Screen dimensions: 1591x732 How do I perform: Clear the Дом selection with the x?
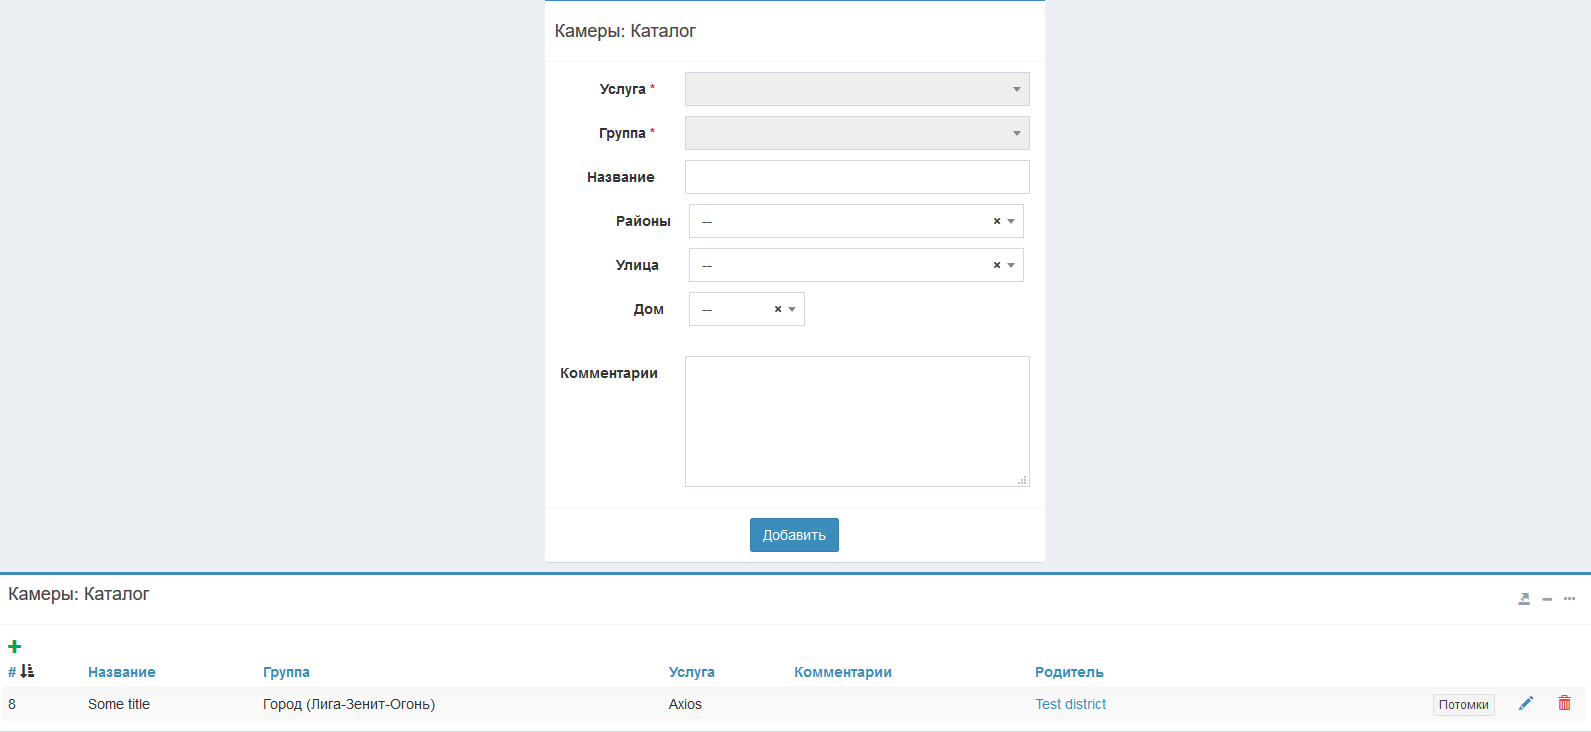click(x=777, y=309)
